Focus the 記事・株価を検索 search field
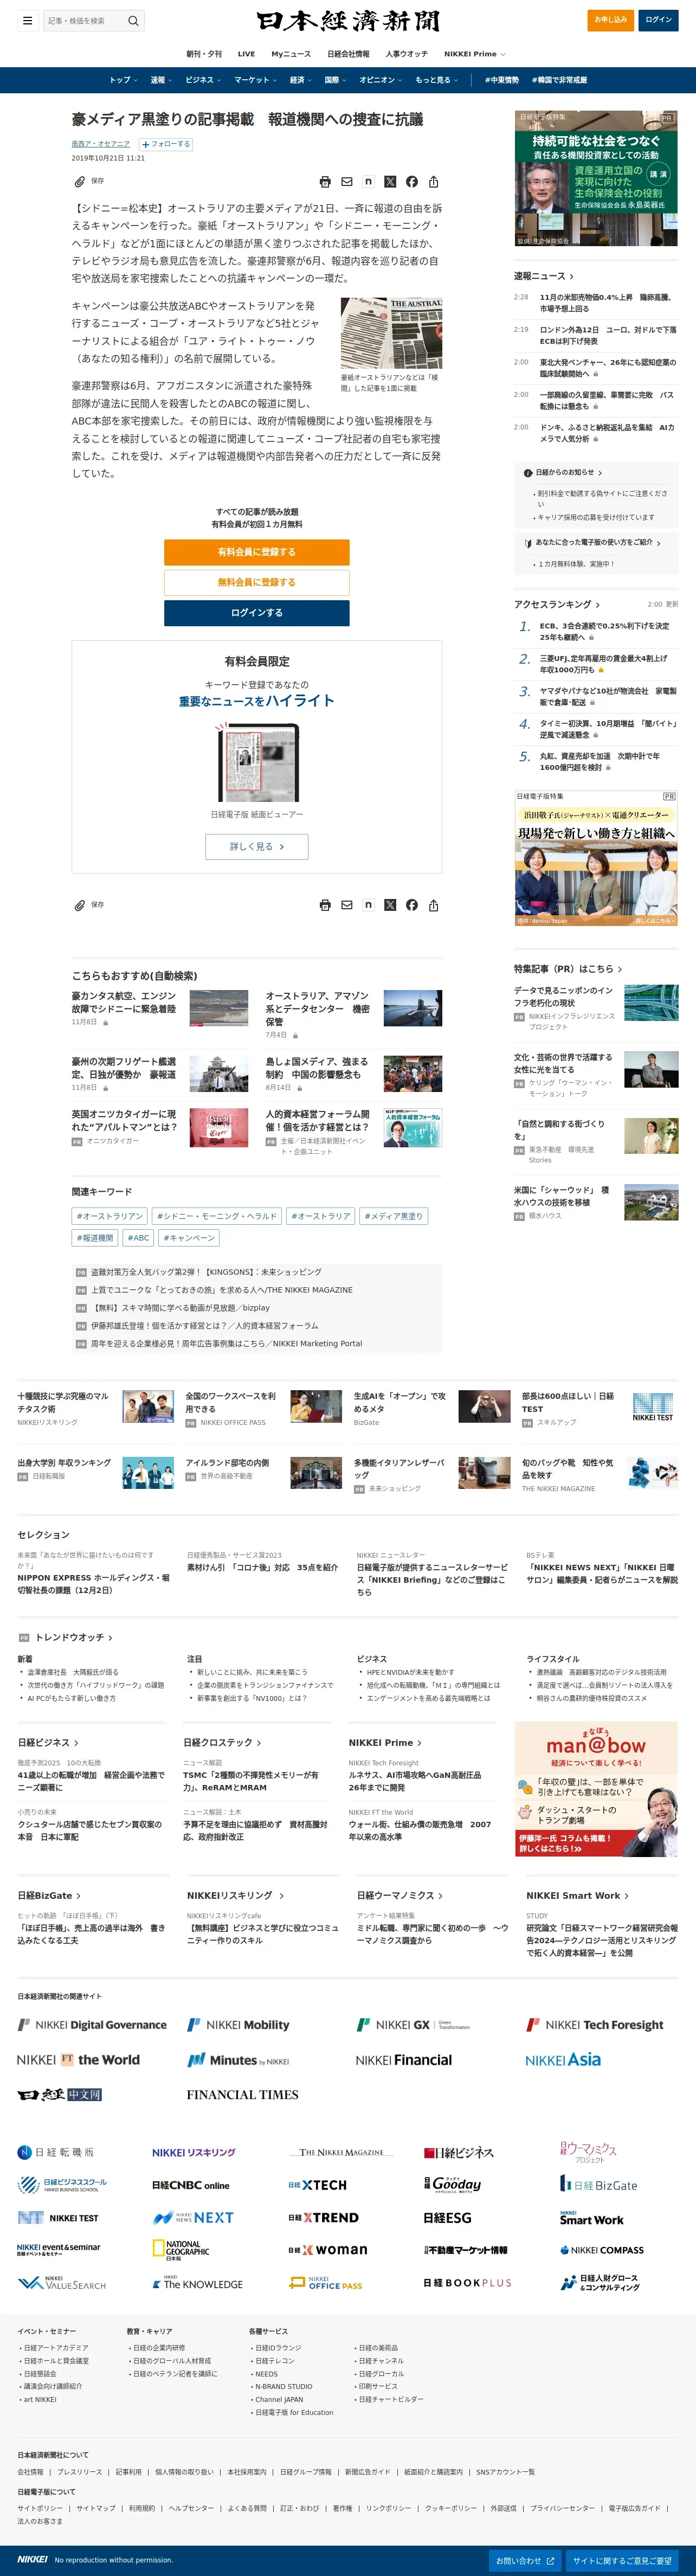The width and height of the screenshot is (696, 2576). pos(84,20)
